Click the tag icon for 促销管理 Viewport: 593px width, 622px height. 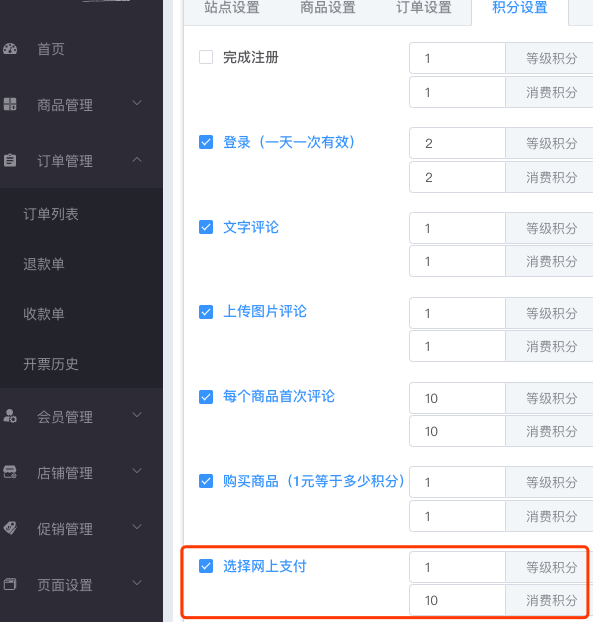(x=10, y=528)
